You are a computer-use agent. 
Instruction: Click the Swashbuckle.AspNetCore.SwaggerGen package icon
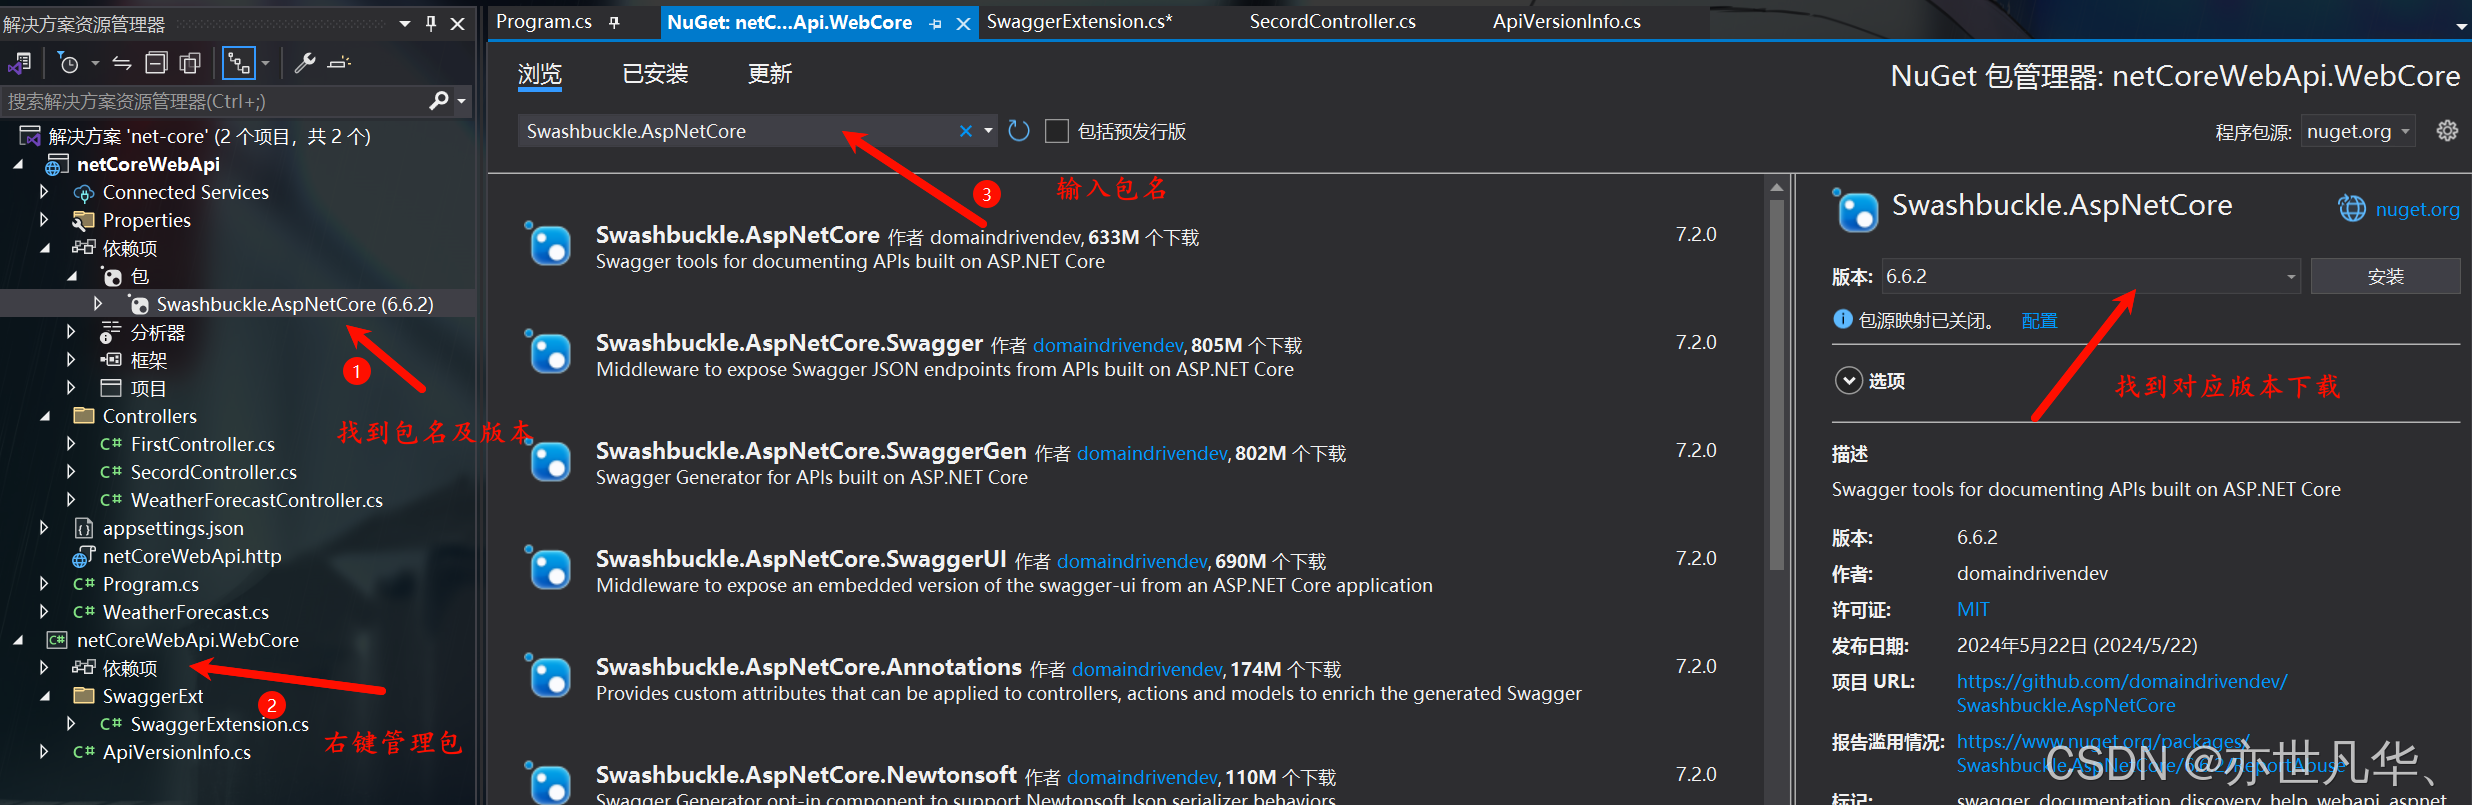549,460
